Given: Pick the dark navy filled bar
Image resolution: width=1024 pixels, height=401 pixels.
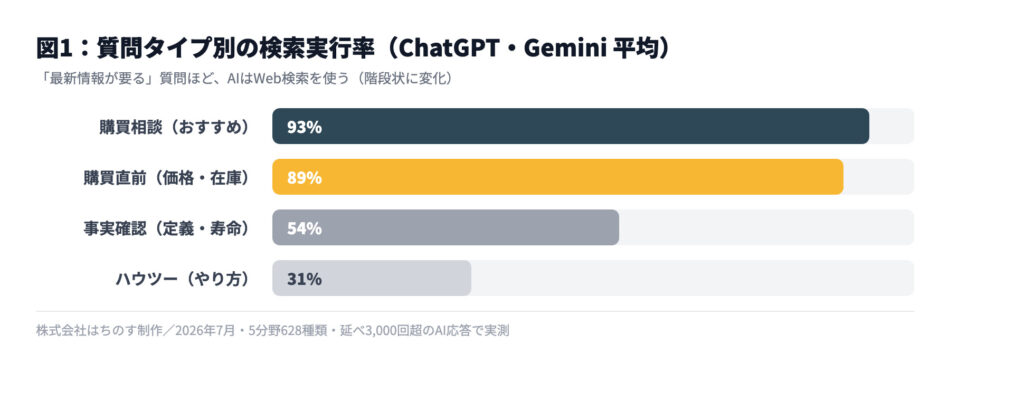Looking at the screenshot, I should point(571,126).
